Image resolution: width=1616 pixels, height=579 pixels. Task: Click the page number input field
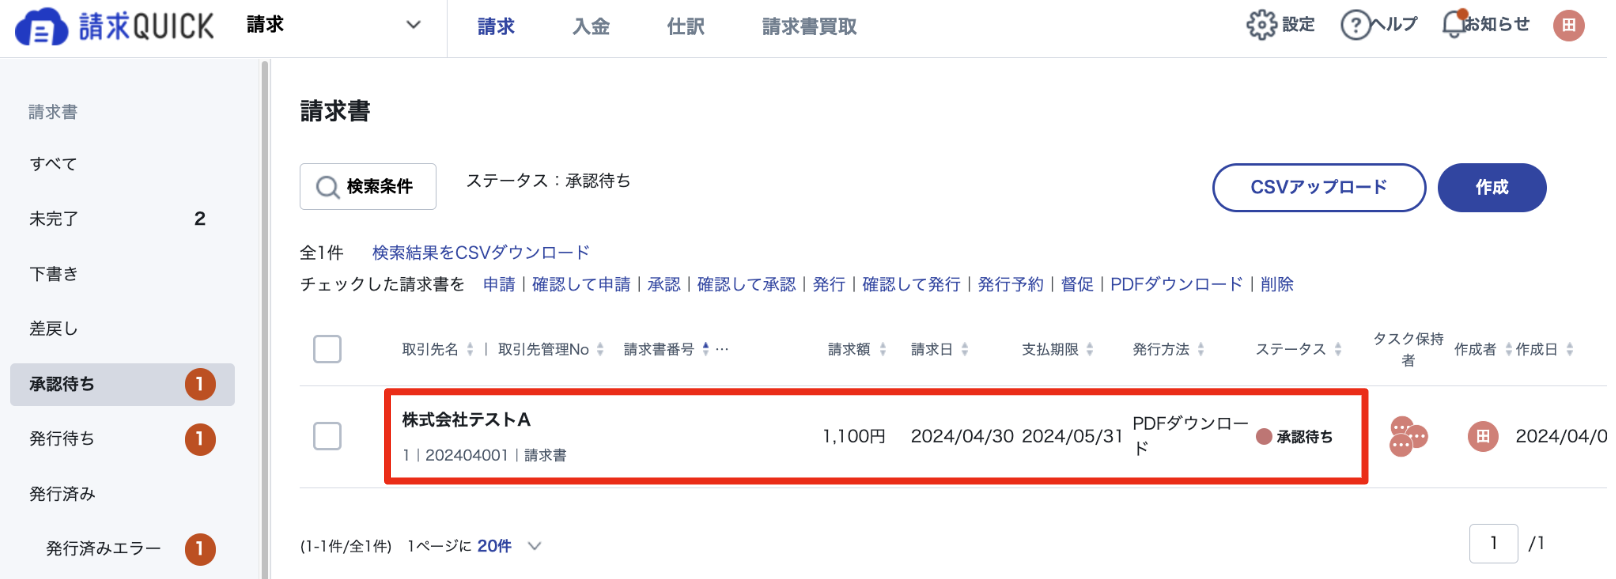[x=1493, y=543]
